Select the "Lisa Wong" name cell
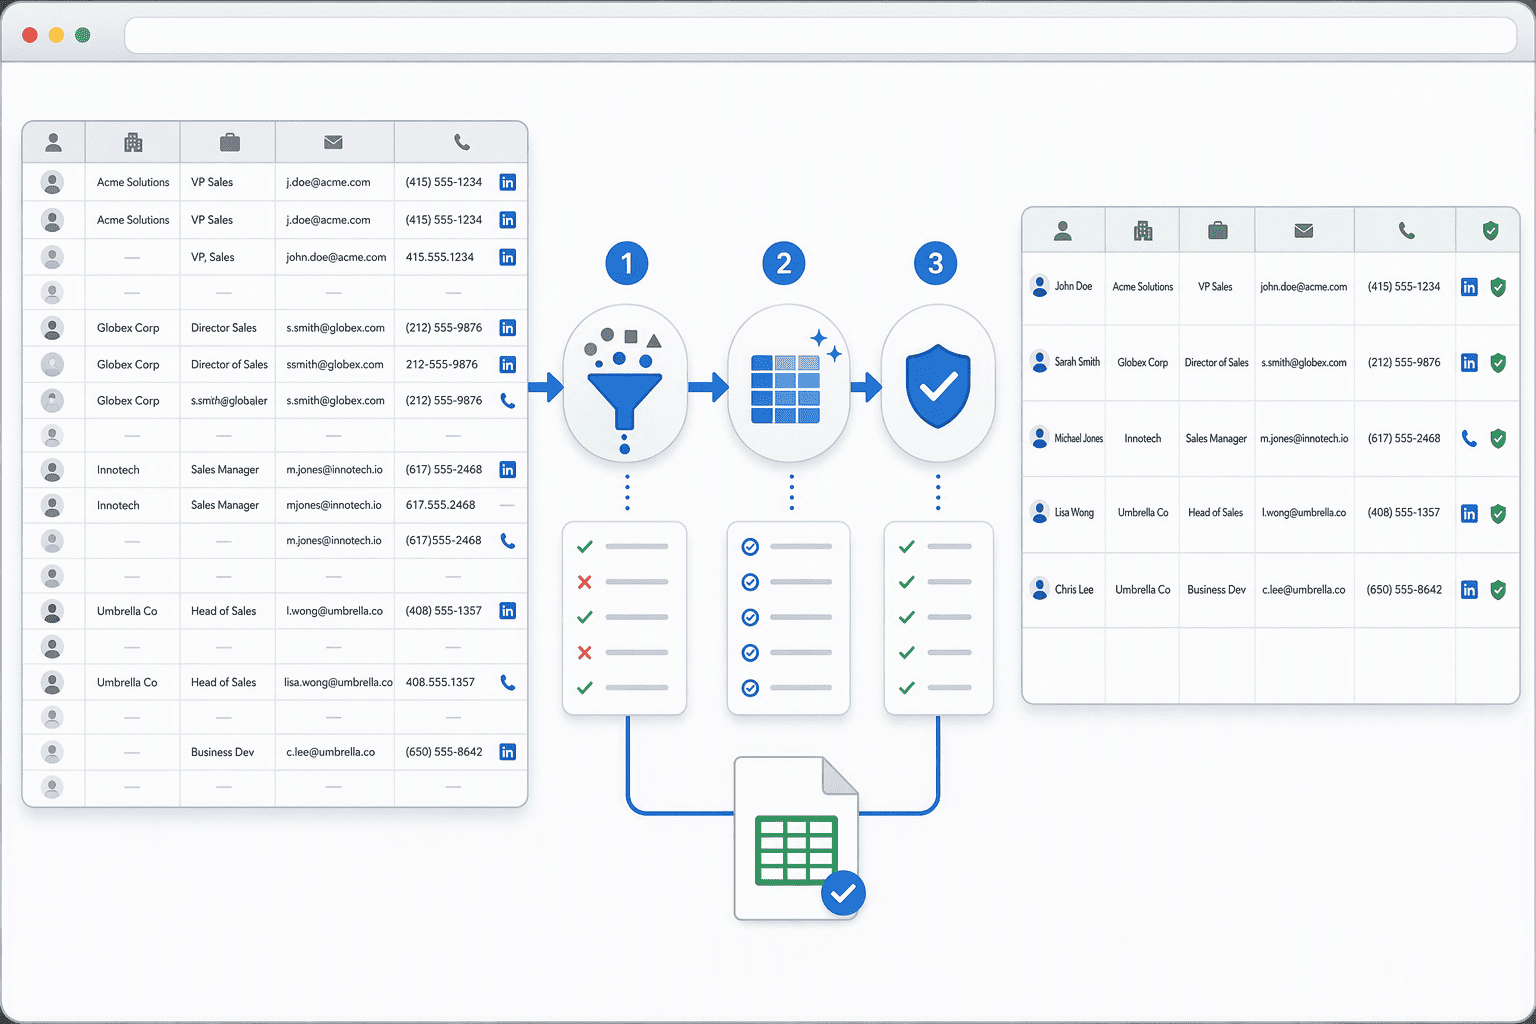This screenshot has height=1024, width=1536. (1074, 513)
